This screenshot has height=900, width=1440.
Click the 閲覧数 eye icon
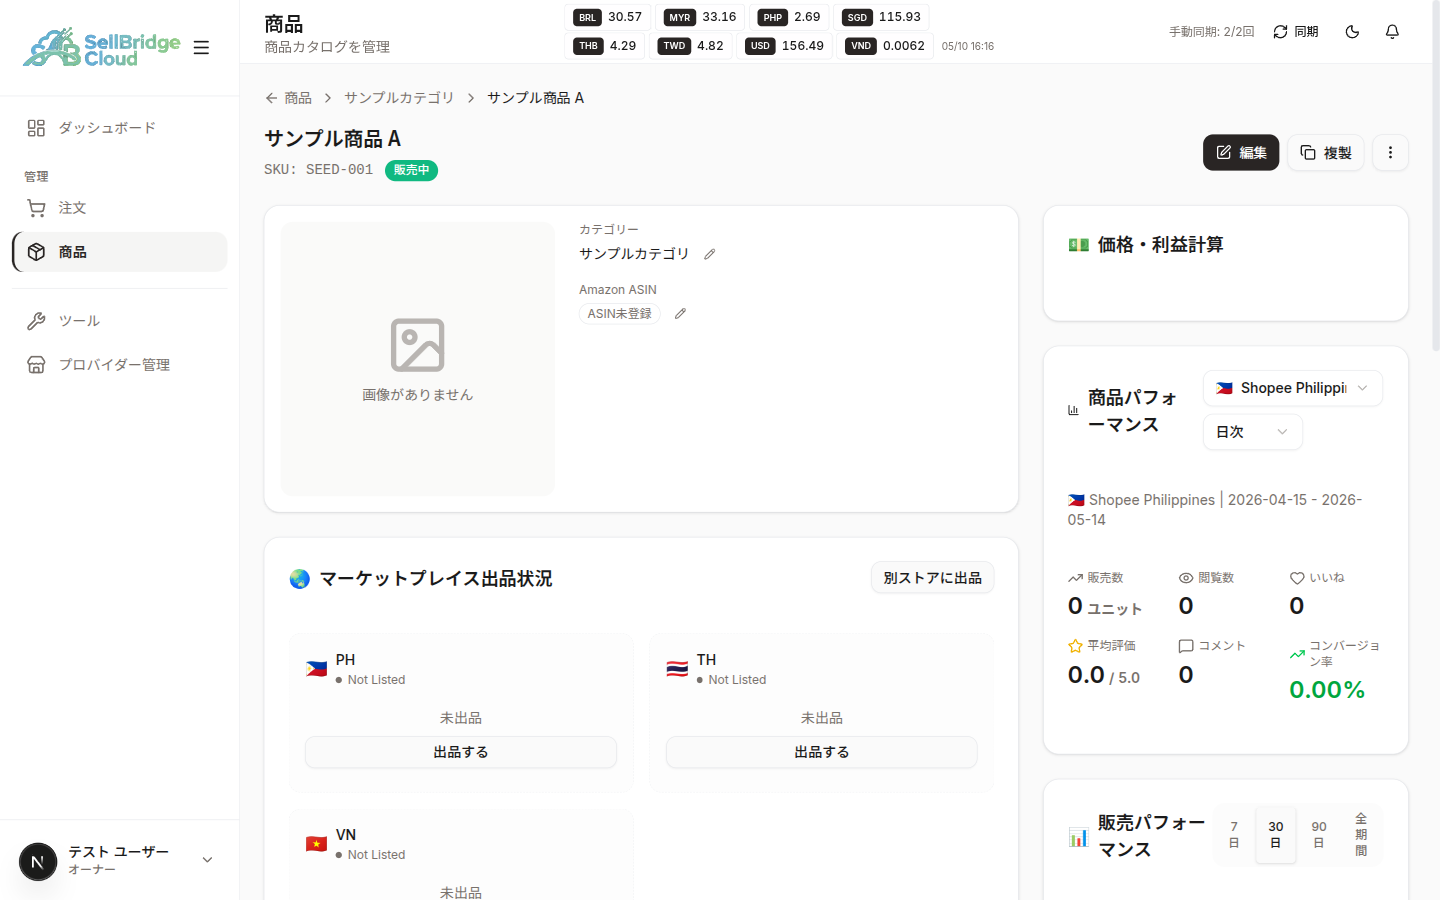1186,578
